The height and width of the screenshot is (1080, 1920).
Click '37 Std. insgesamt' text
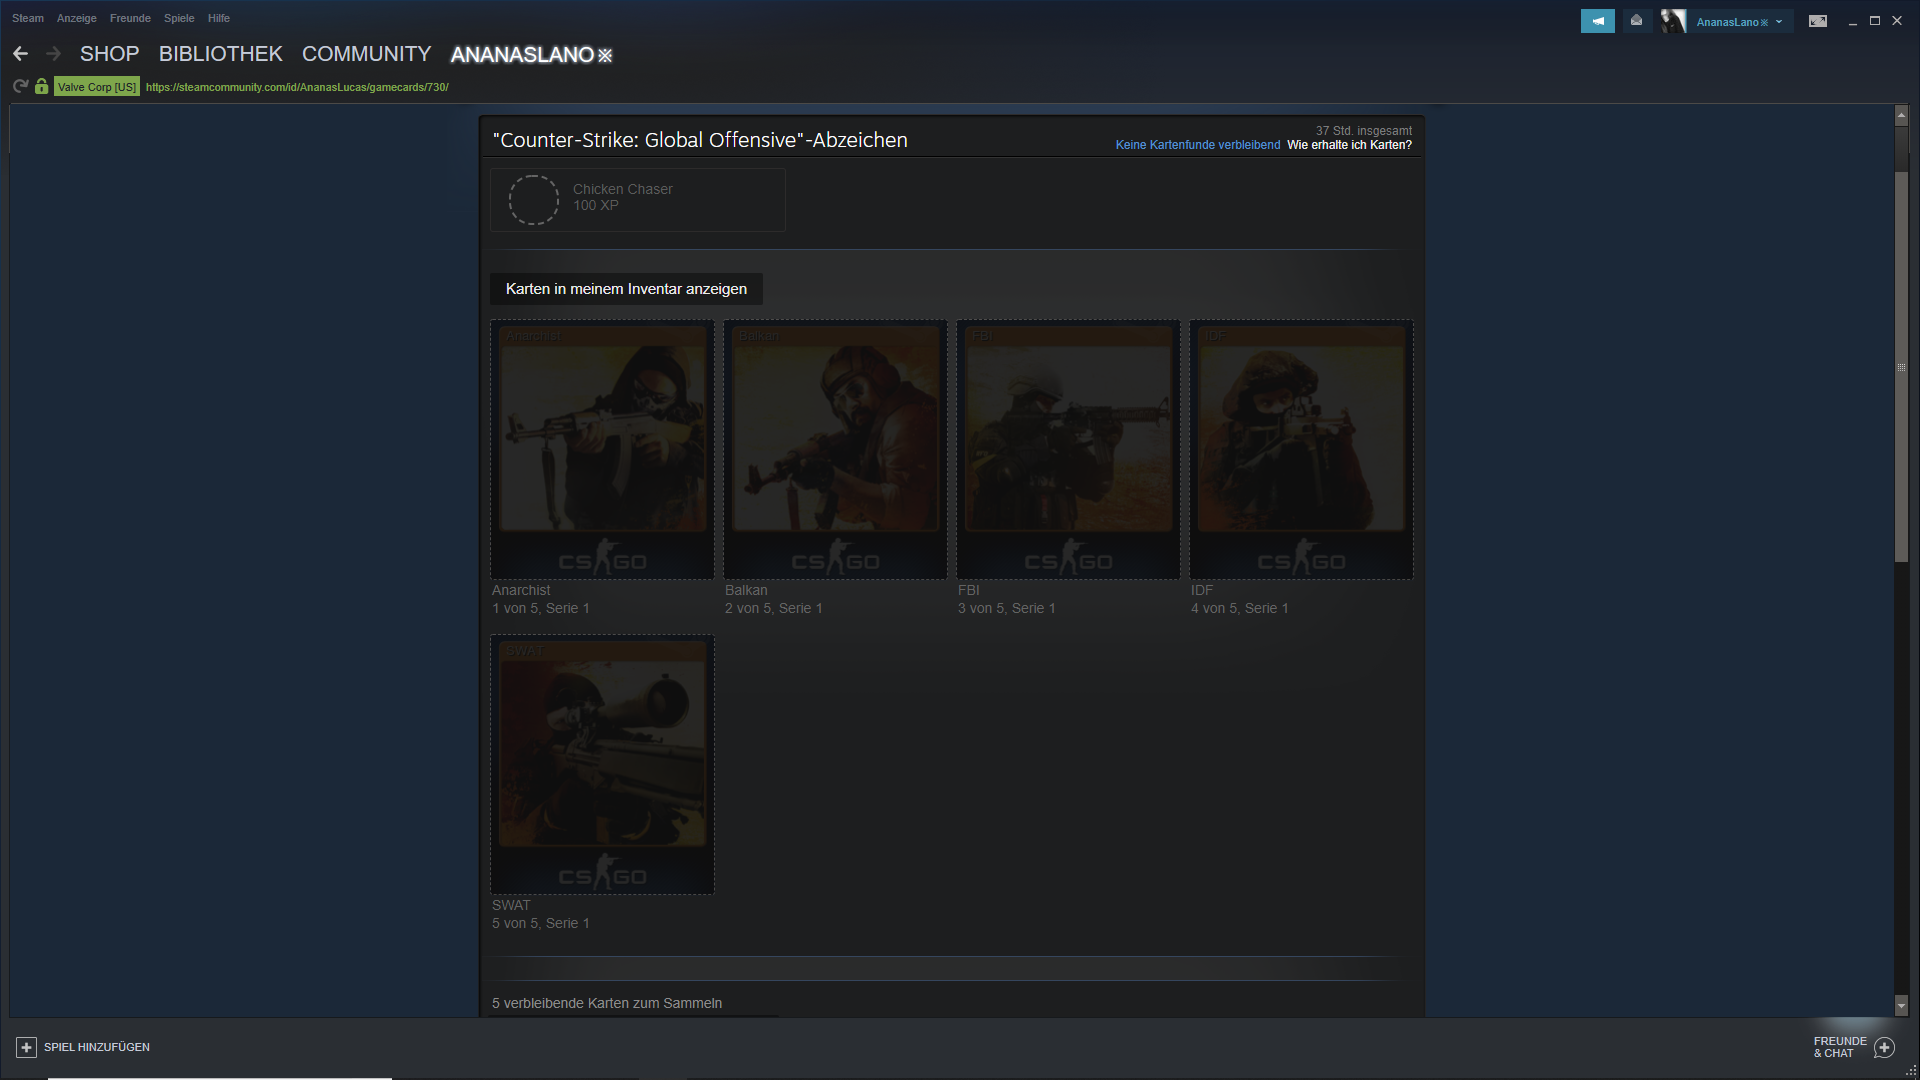click(1364, 131)
